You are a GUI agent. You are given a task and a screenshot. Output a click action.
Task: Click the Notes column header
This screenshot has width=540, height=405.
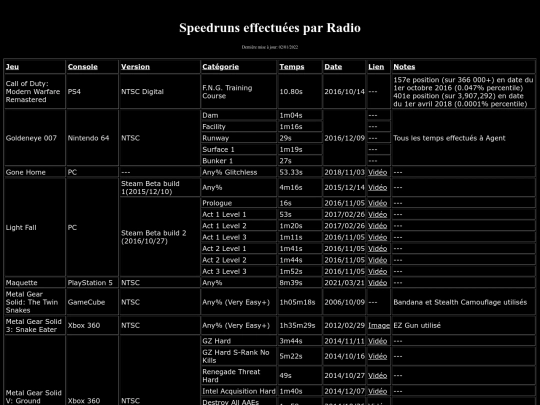(404, 67)
